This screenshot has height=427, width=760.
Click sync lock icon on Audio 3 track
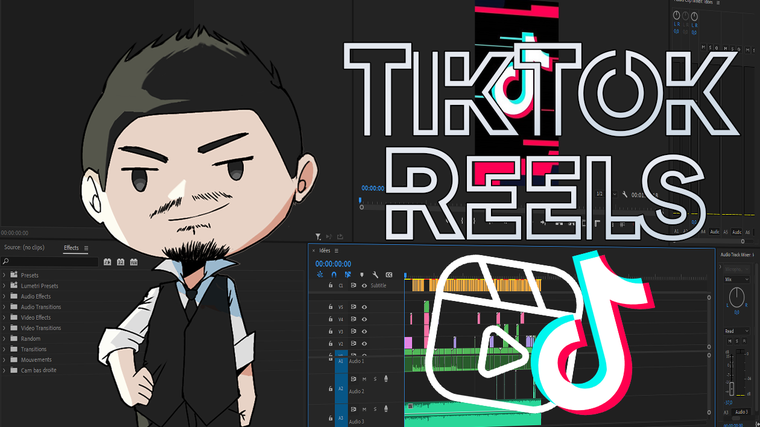tap(353, 409)
